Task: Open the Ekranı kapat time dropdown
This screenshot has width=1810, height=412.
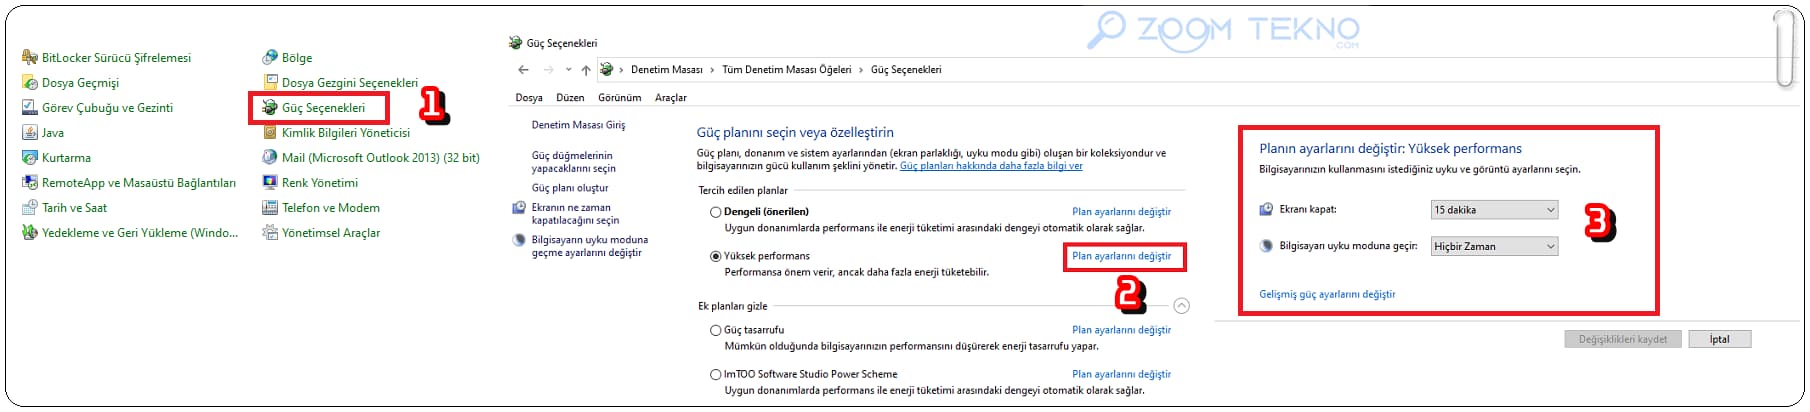Action: [1495, 209]
